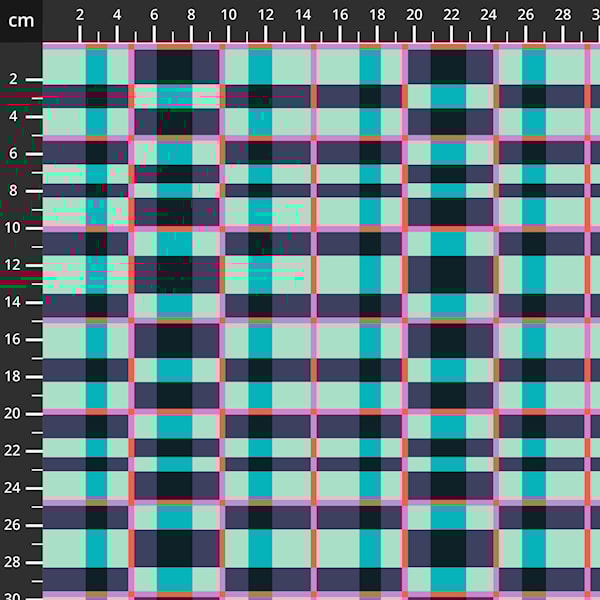The height and width of the screenshot is (600, 600).
Task: Select the 16 mark on the top ruler
Action: (339, 15)
